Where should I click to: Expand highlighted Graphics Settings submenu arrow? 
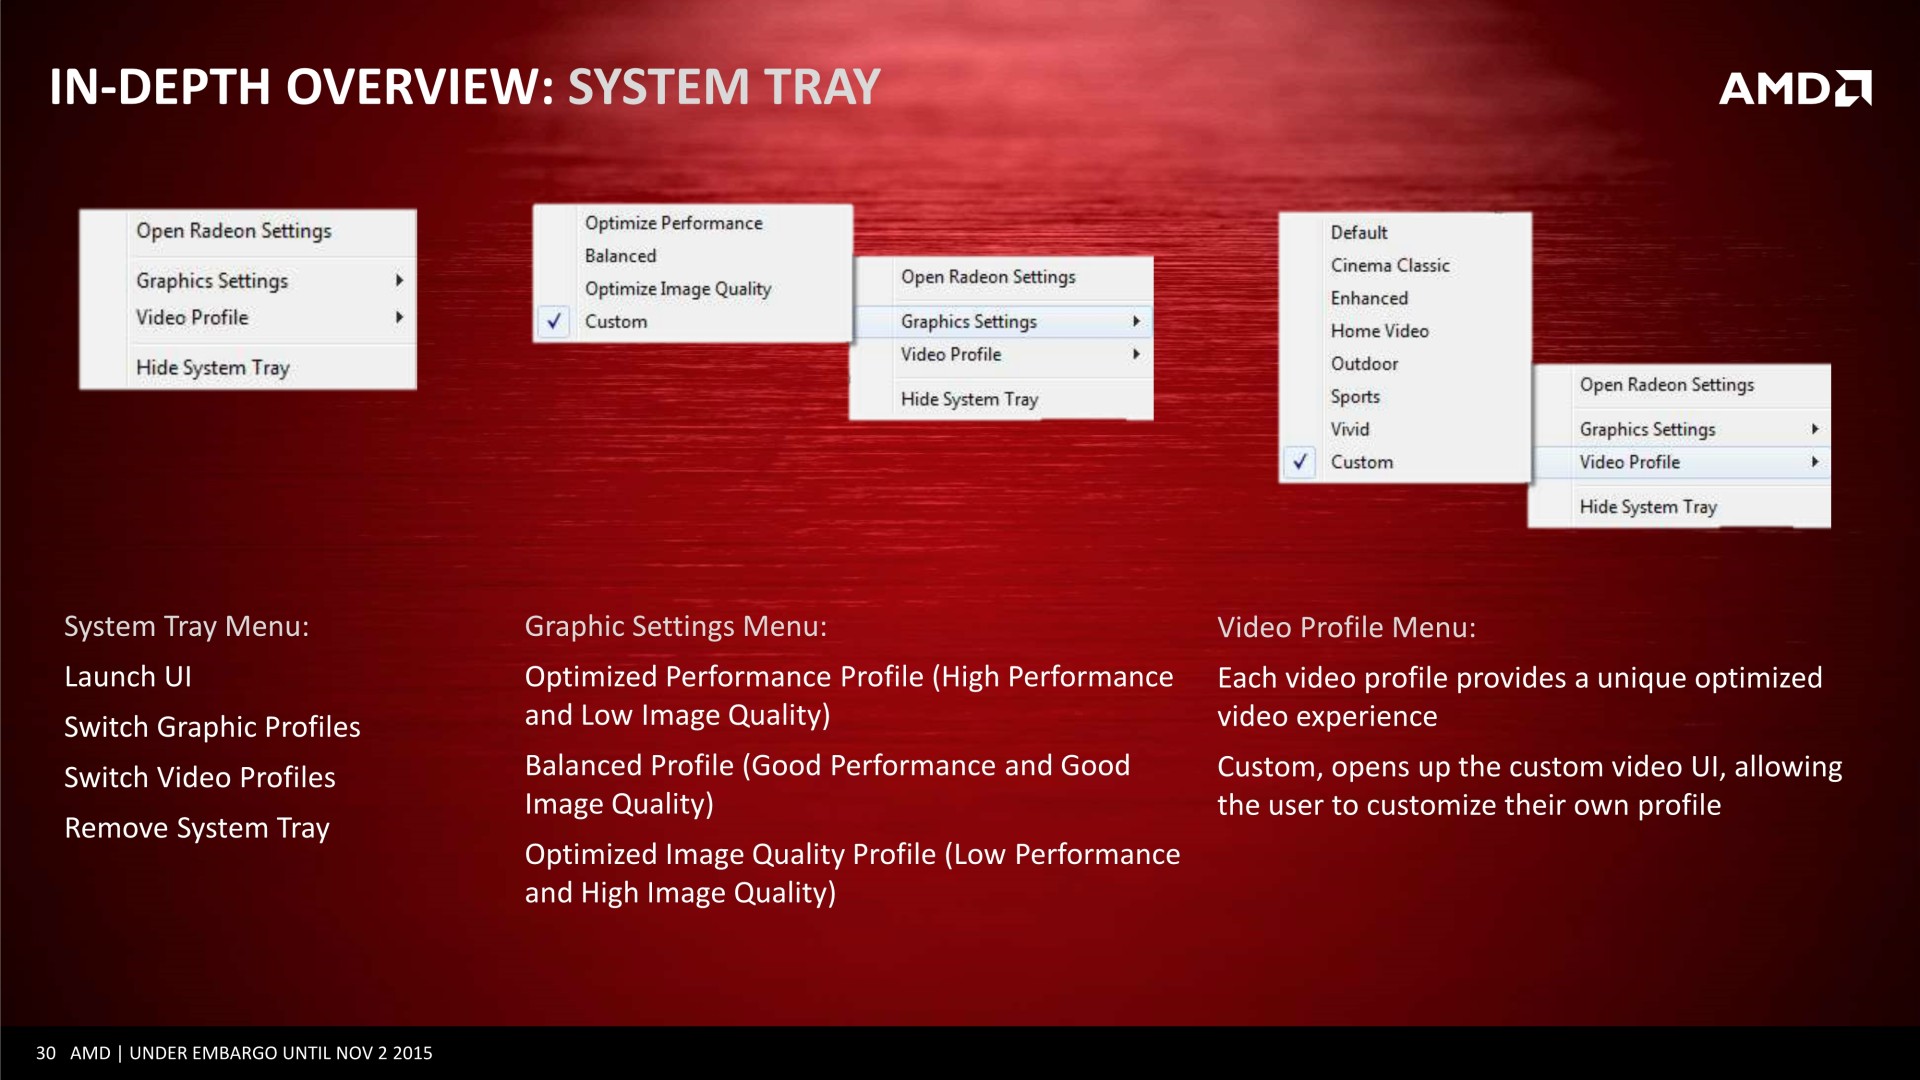click(1136, 321)
